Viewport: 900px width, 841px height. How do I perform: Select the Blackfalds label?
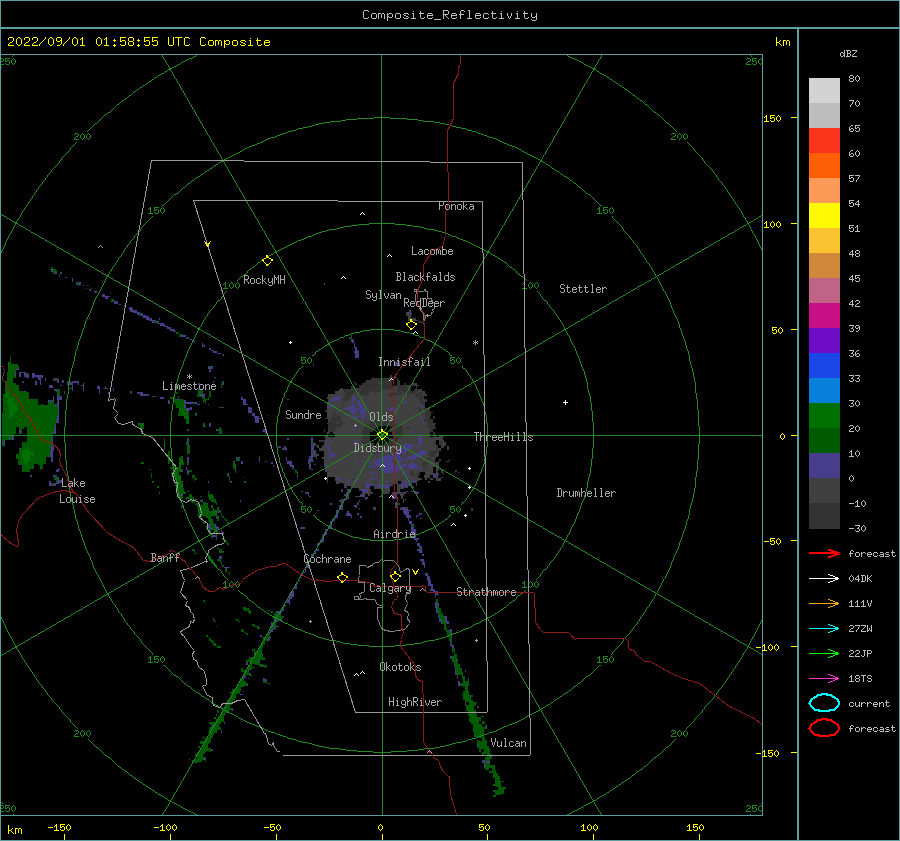click(x=425, y=277)
